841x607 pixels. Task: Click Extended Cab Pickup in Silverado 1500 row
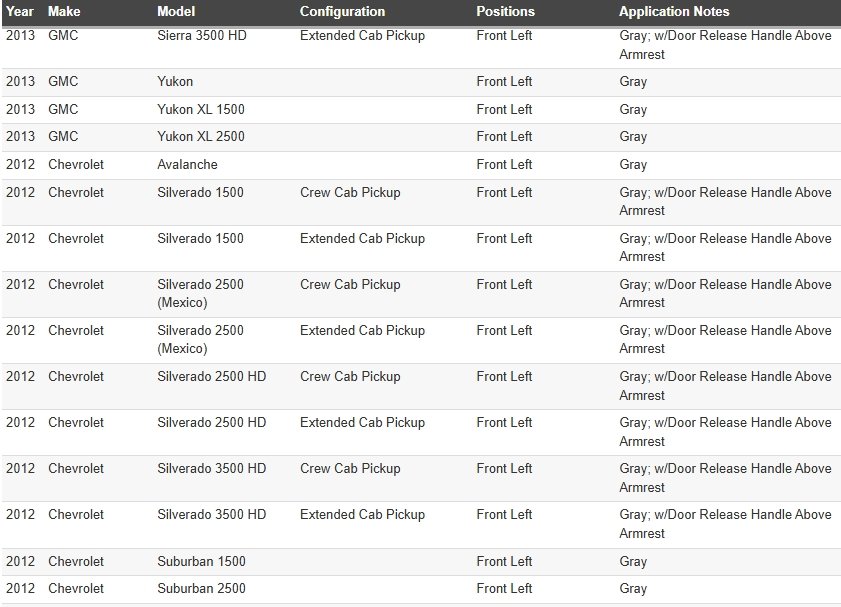(x=362, y=238)
